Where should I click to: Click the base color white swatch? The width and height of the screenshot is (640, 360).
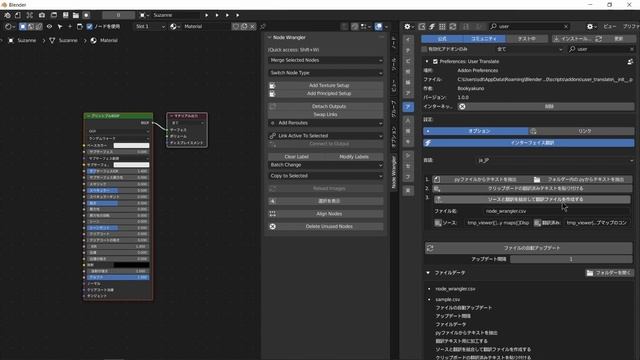[x=131, y=145]
